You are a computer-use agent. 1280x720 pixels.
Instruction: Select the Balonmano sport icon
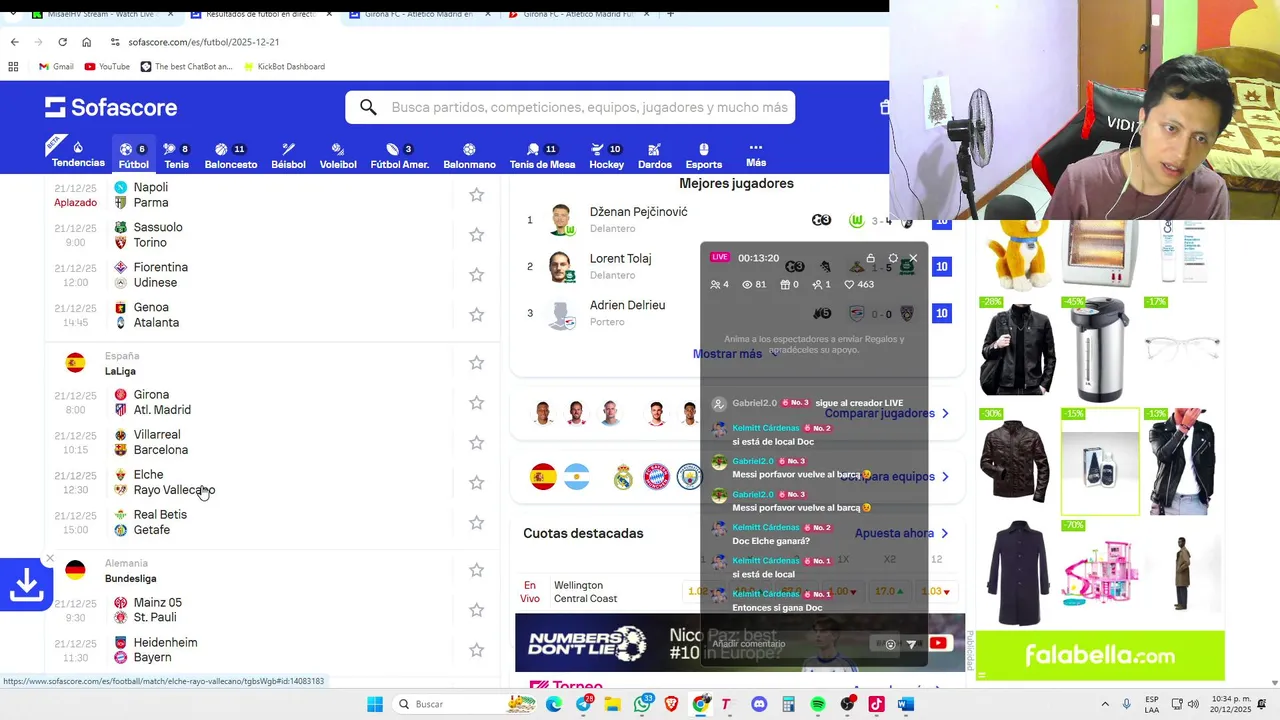pyautogui.click(x=469, y=149)
